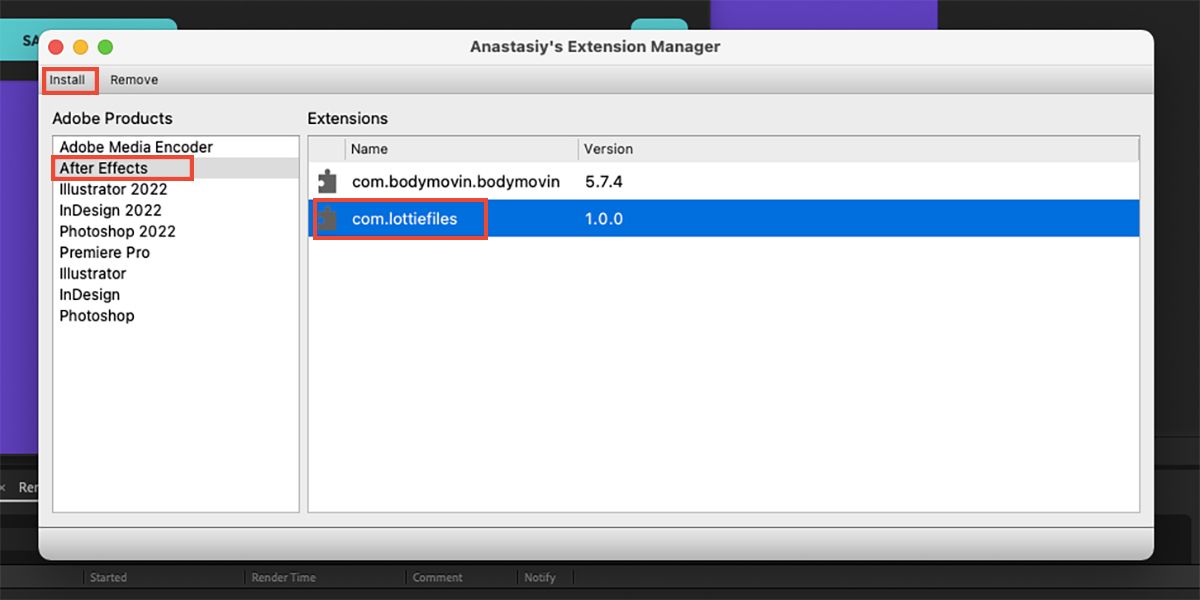Select Photoshop 2022 in the products list
Screen dimensions: 1200x600
coord(176,231)
